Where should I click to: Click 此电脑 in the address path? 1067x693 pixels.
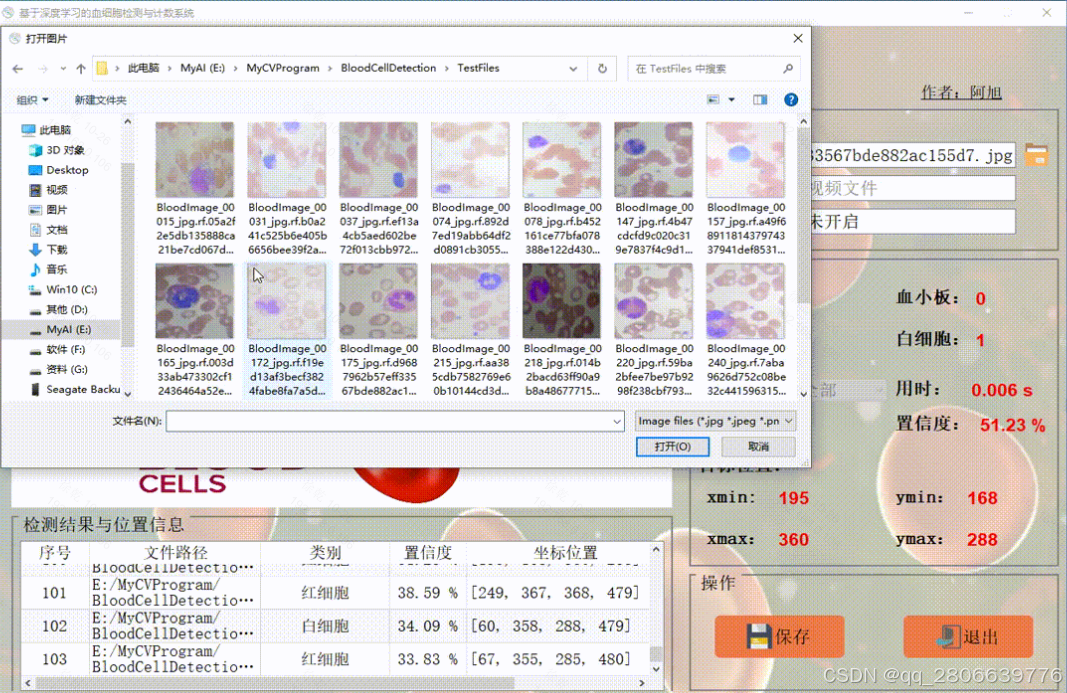(x=143, y=68)
